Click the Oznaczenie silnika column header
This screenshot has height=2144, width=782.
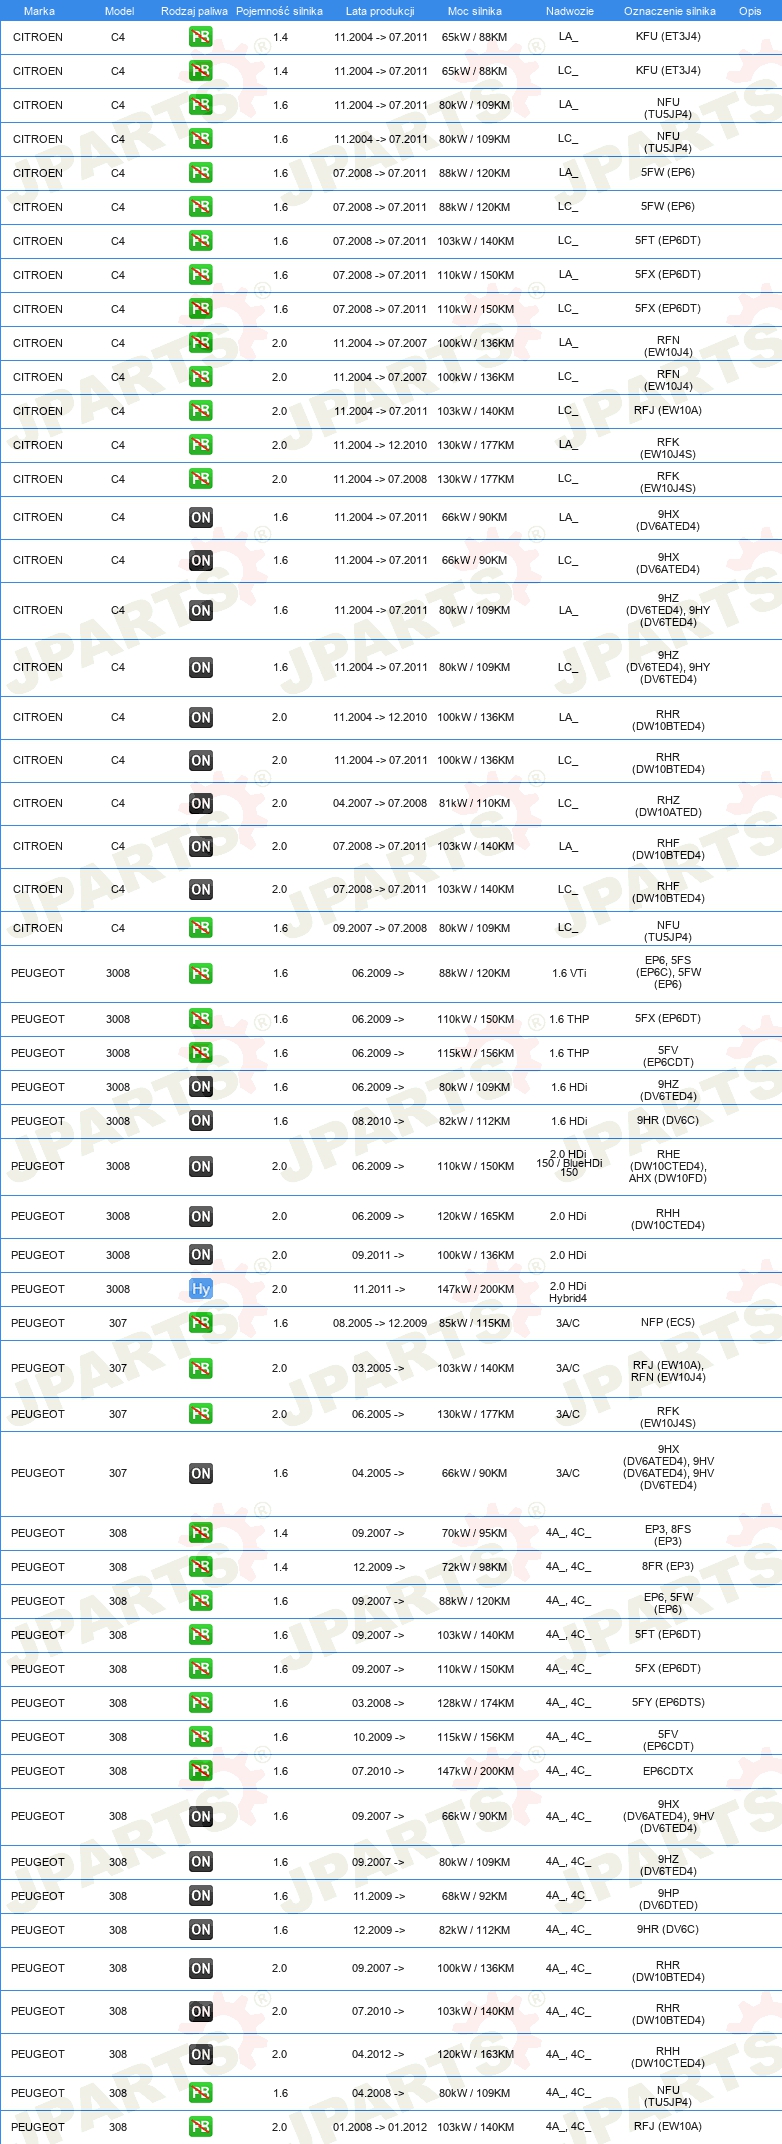[670, 11]
